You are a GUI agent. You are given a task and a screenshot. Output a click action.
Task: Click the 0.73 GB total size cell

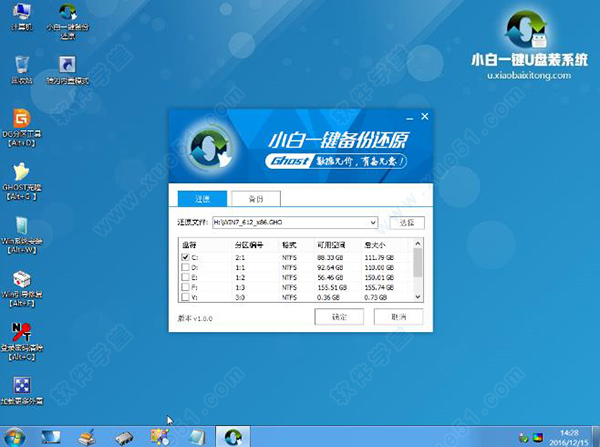tap(376, 297)
